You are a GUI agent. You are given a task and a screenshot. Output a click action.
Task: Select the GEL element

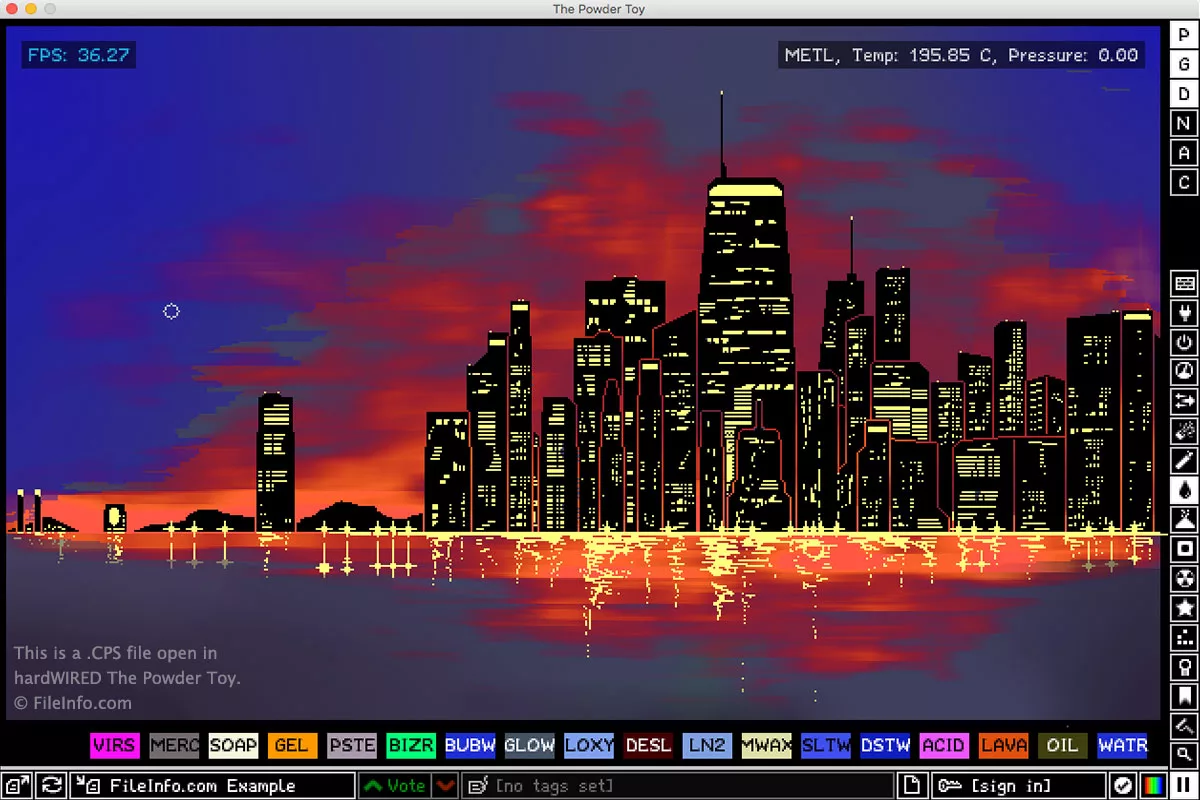[292, 745]
